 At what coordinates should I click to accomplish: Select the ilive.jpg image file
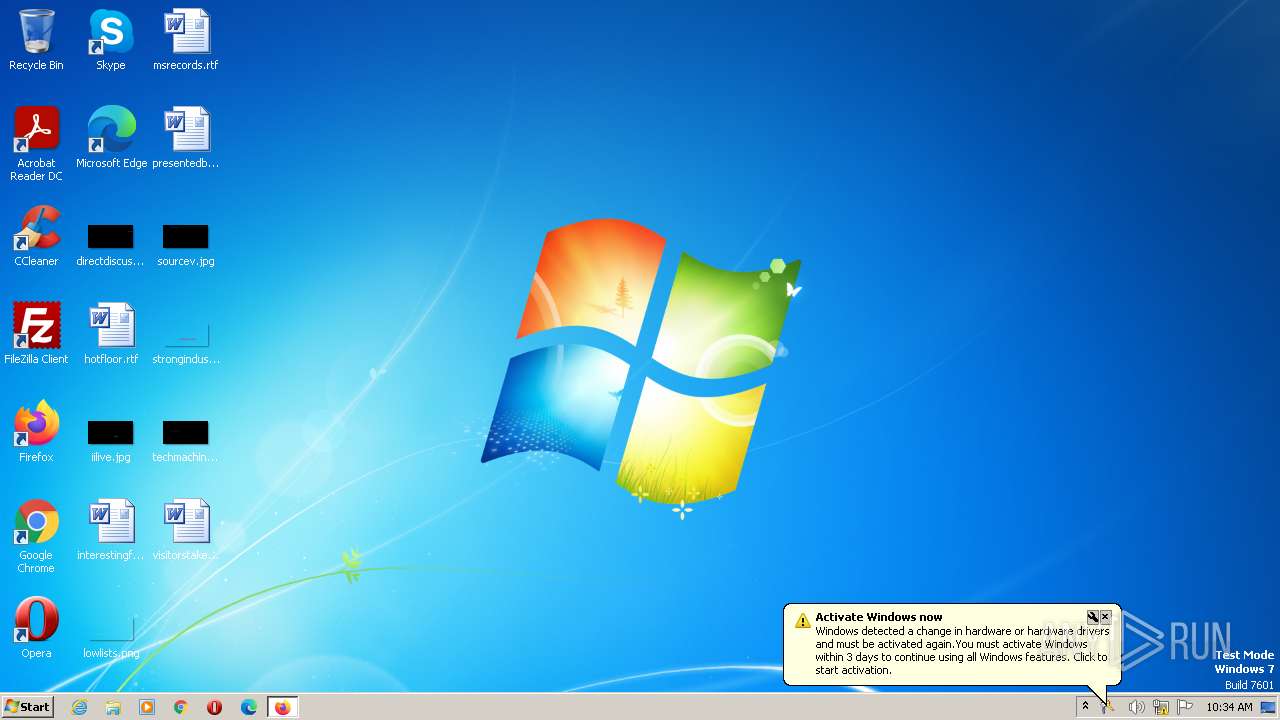pyautogui.click(x=111, y=441)
